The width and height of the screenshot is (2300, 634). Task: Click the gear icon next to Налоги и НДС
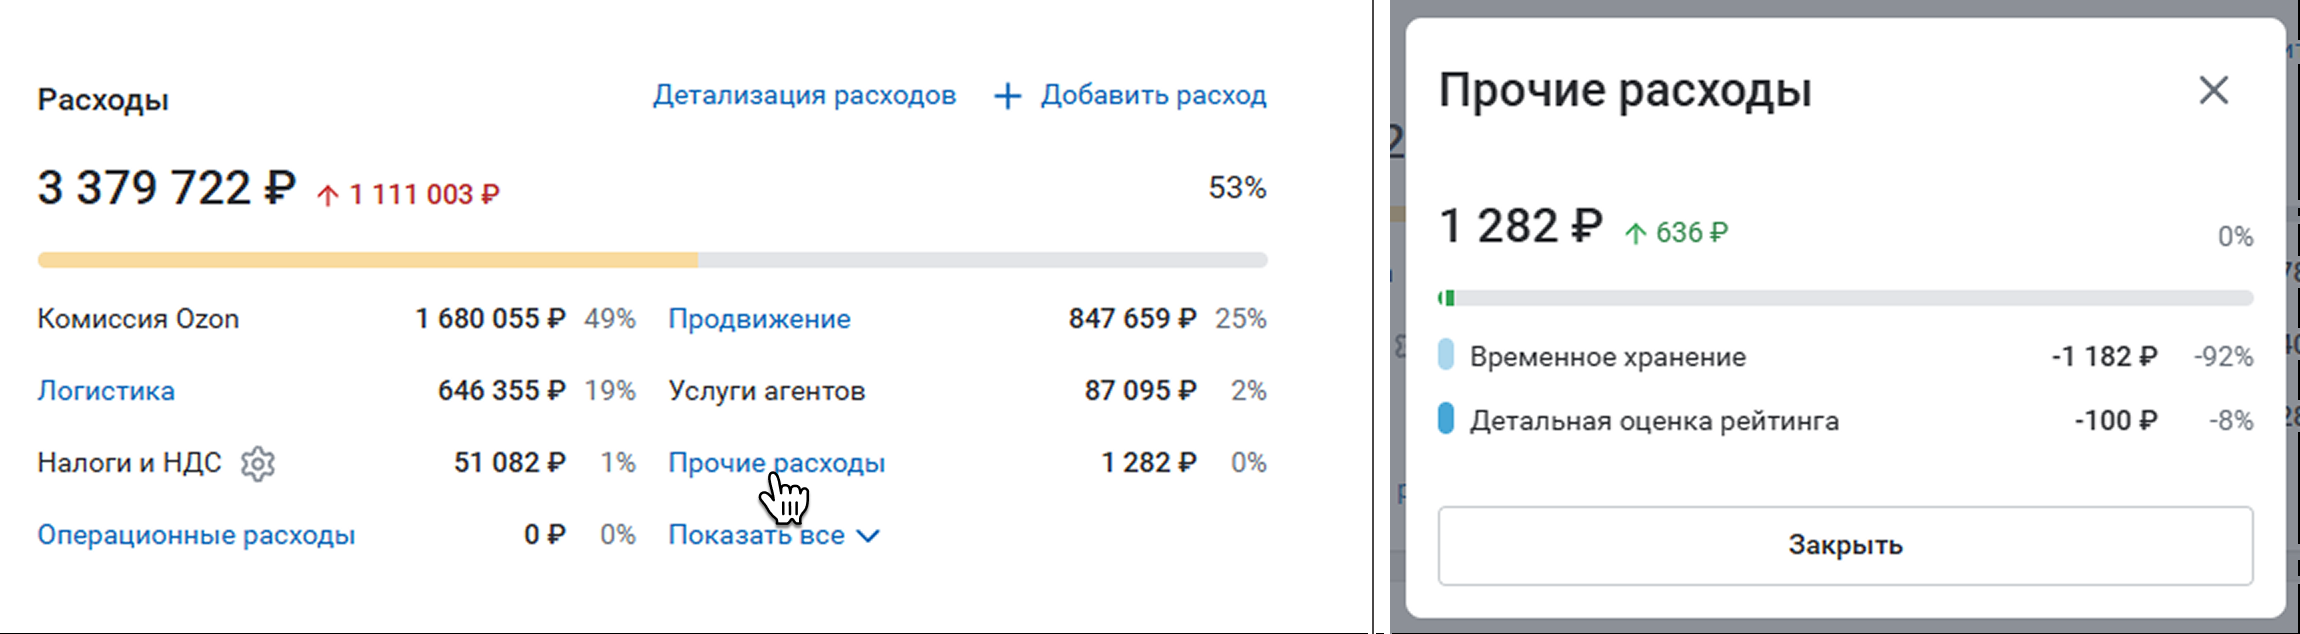point(258,463)
